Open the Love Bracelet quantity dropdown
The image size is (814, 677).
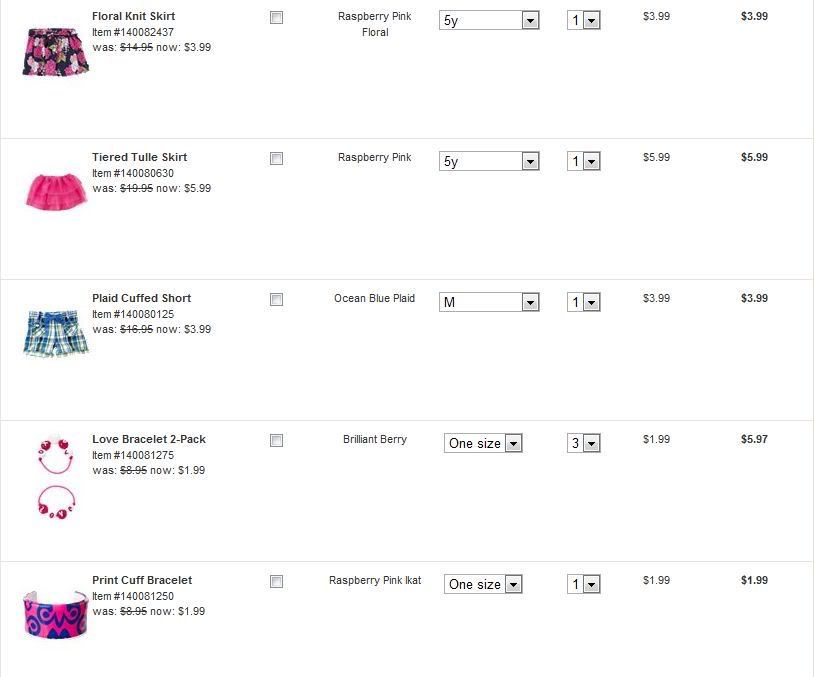583,443
